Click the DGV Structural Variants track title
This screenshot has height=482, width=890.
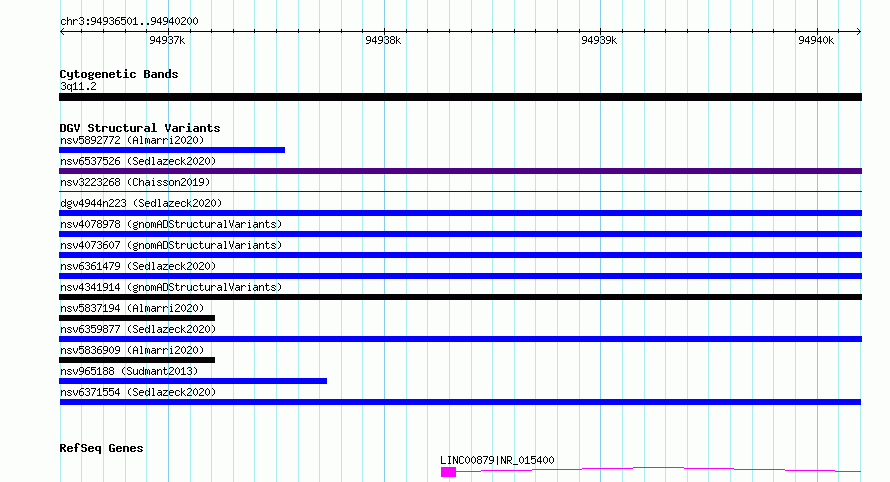(140, 128)
